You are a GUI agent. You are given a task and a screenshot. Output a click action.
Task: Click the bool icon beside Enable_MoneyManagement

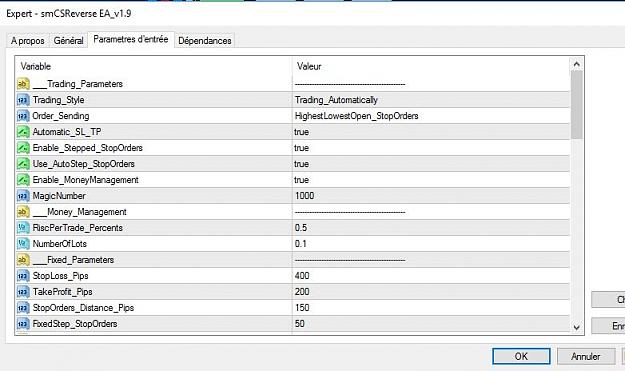click(23, 180)
